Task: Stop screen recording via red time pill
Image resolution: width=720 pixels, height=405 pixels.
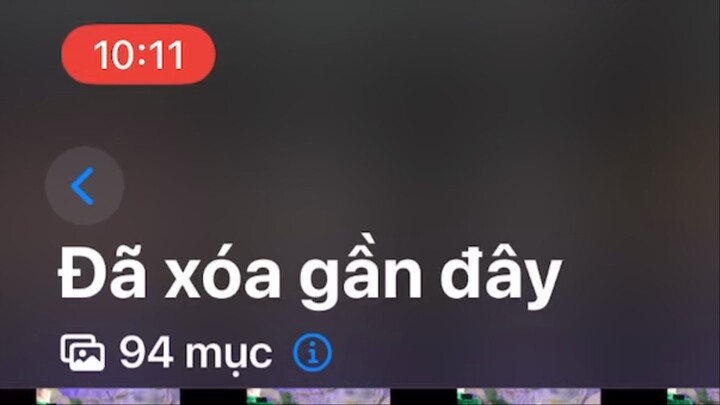Action: (138, 54)
